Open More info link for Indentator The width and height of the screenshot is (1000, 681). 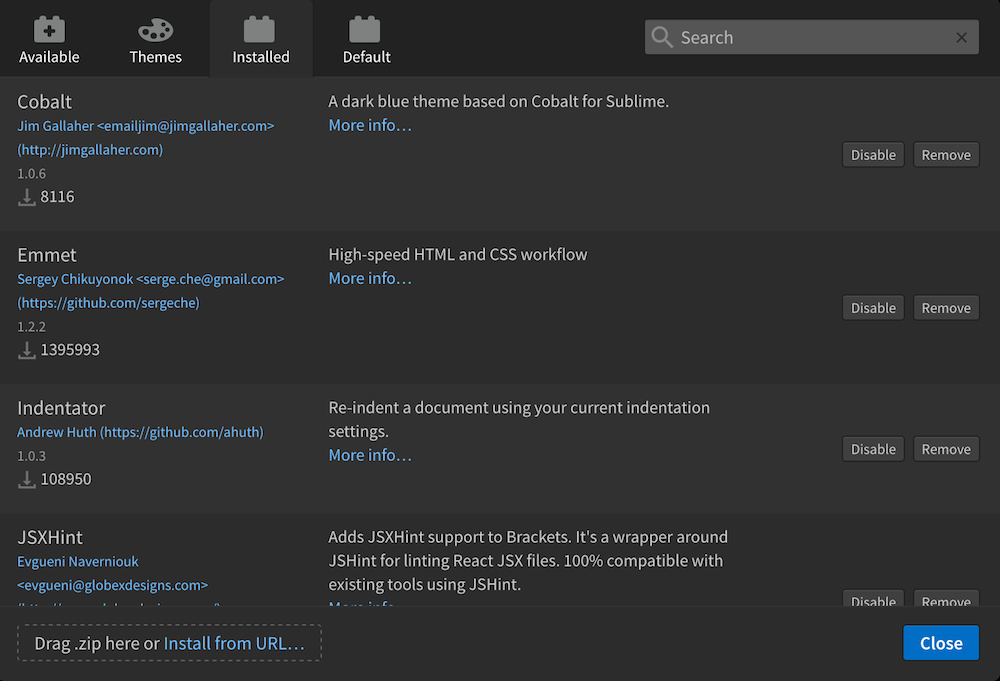coord(370,455)
